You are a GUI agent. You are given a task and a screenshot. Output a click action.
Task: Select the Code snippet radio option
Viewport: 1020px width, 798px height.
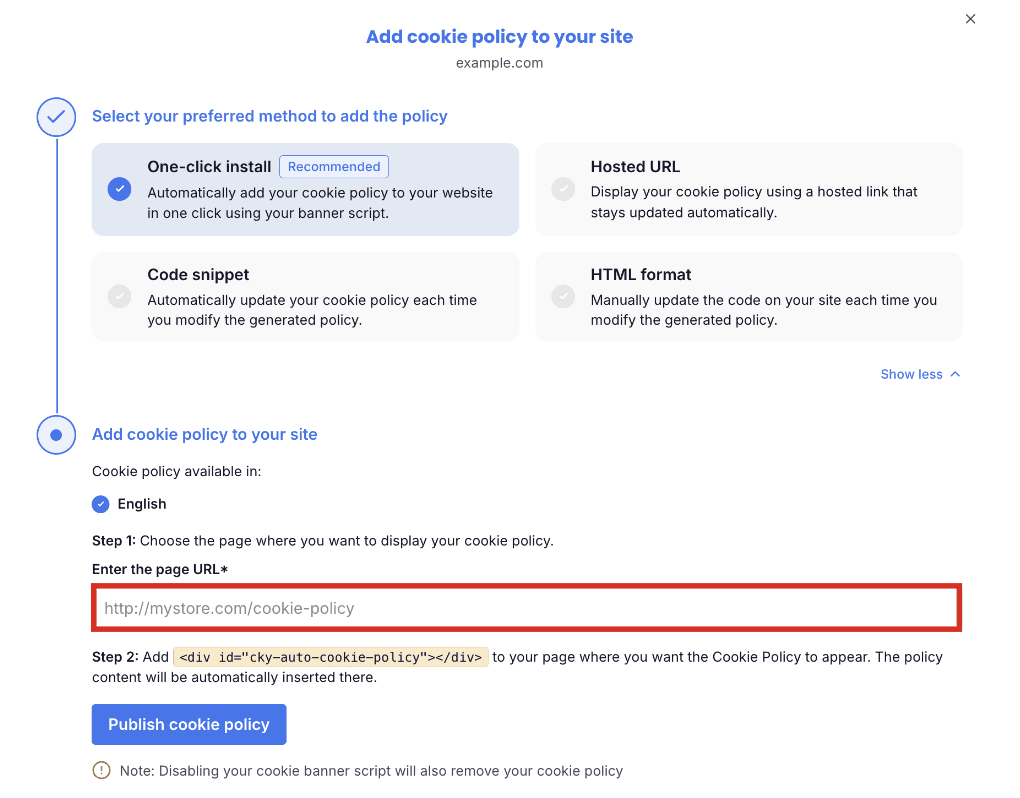[x=120, y=297]
